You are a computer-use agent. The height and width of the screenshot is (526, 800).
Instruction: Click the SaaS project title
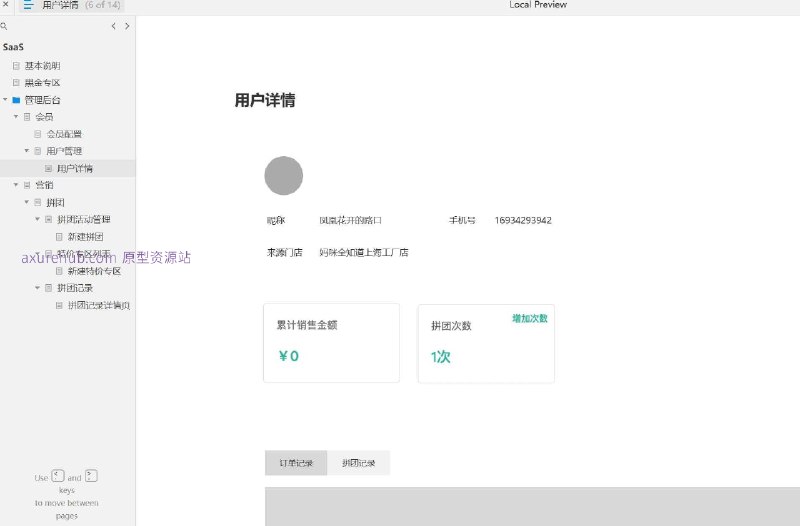(13, 47)
